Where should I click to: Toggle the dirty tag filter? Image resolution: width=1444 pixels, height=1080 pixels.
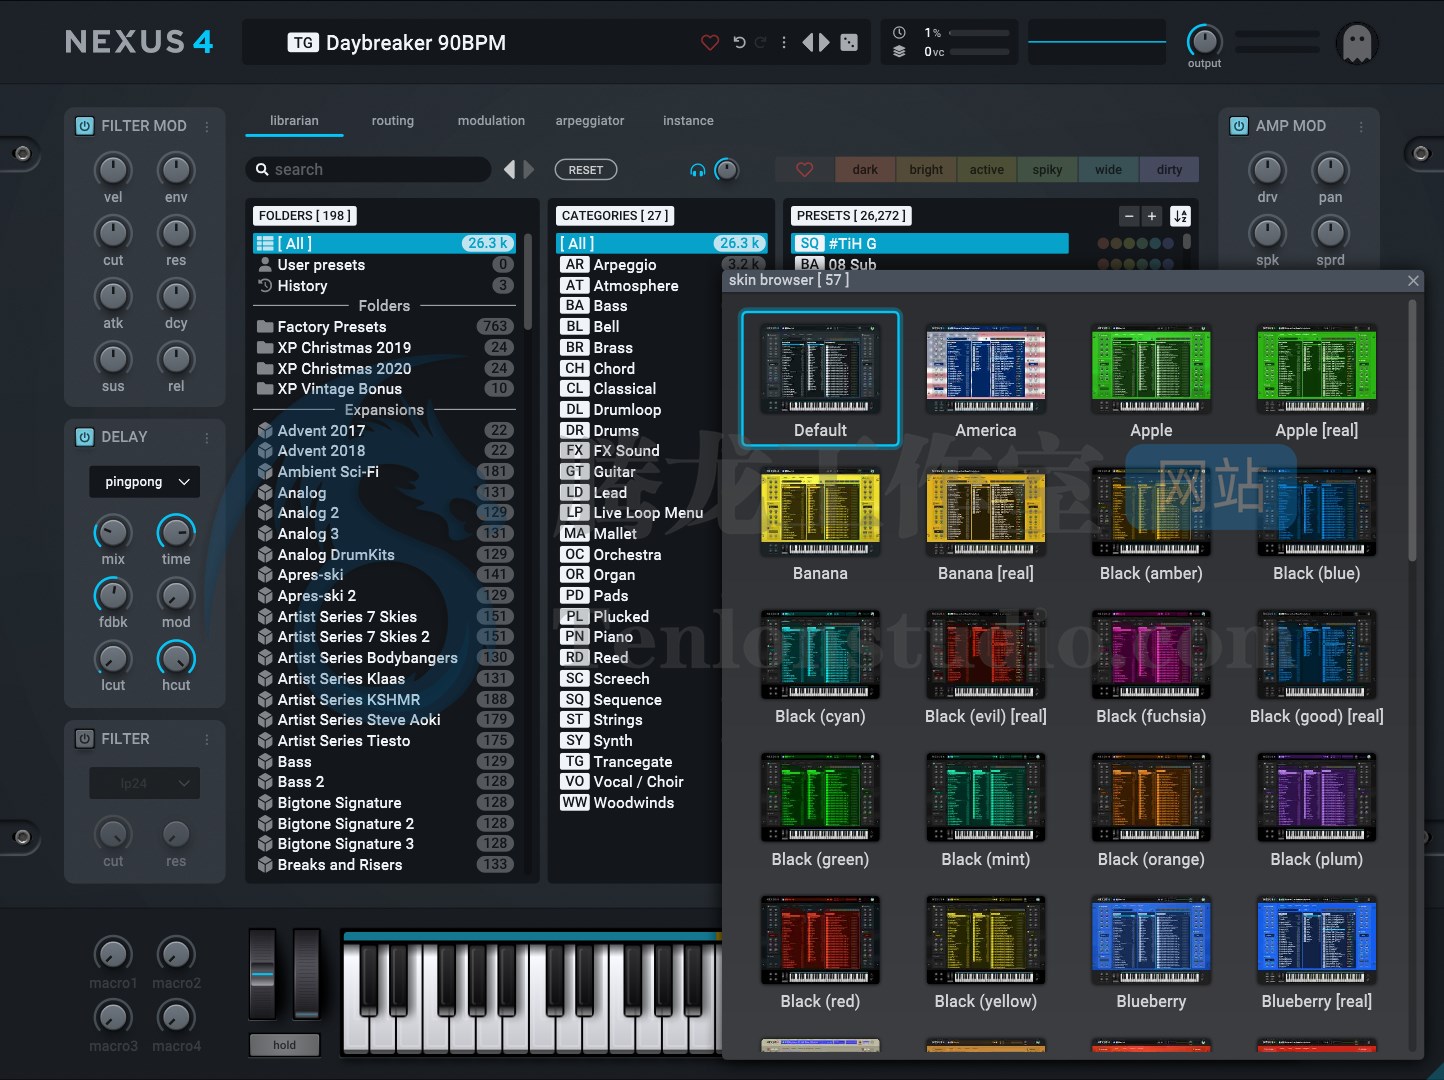(1169, 170)
